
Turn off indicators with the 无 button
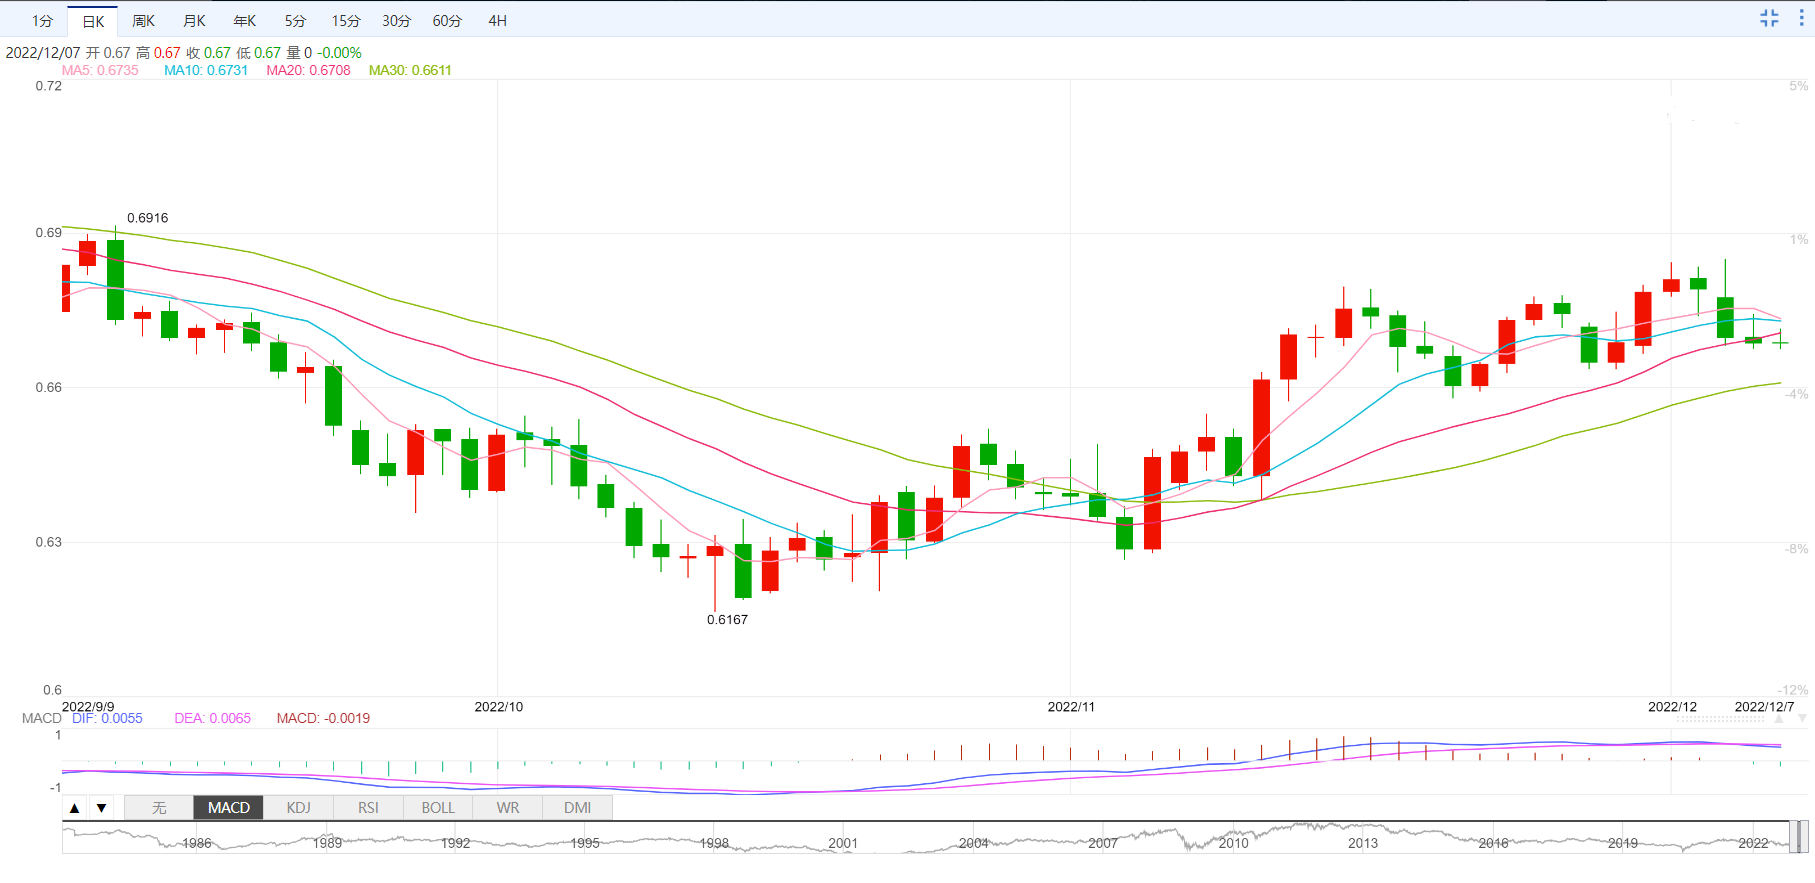[159, 808]
